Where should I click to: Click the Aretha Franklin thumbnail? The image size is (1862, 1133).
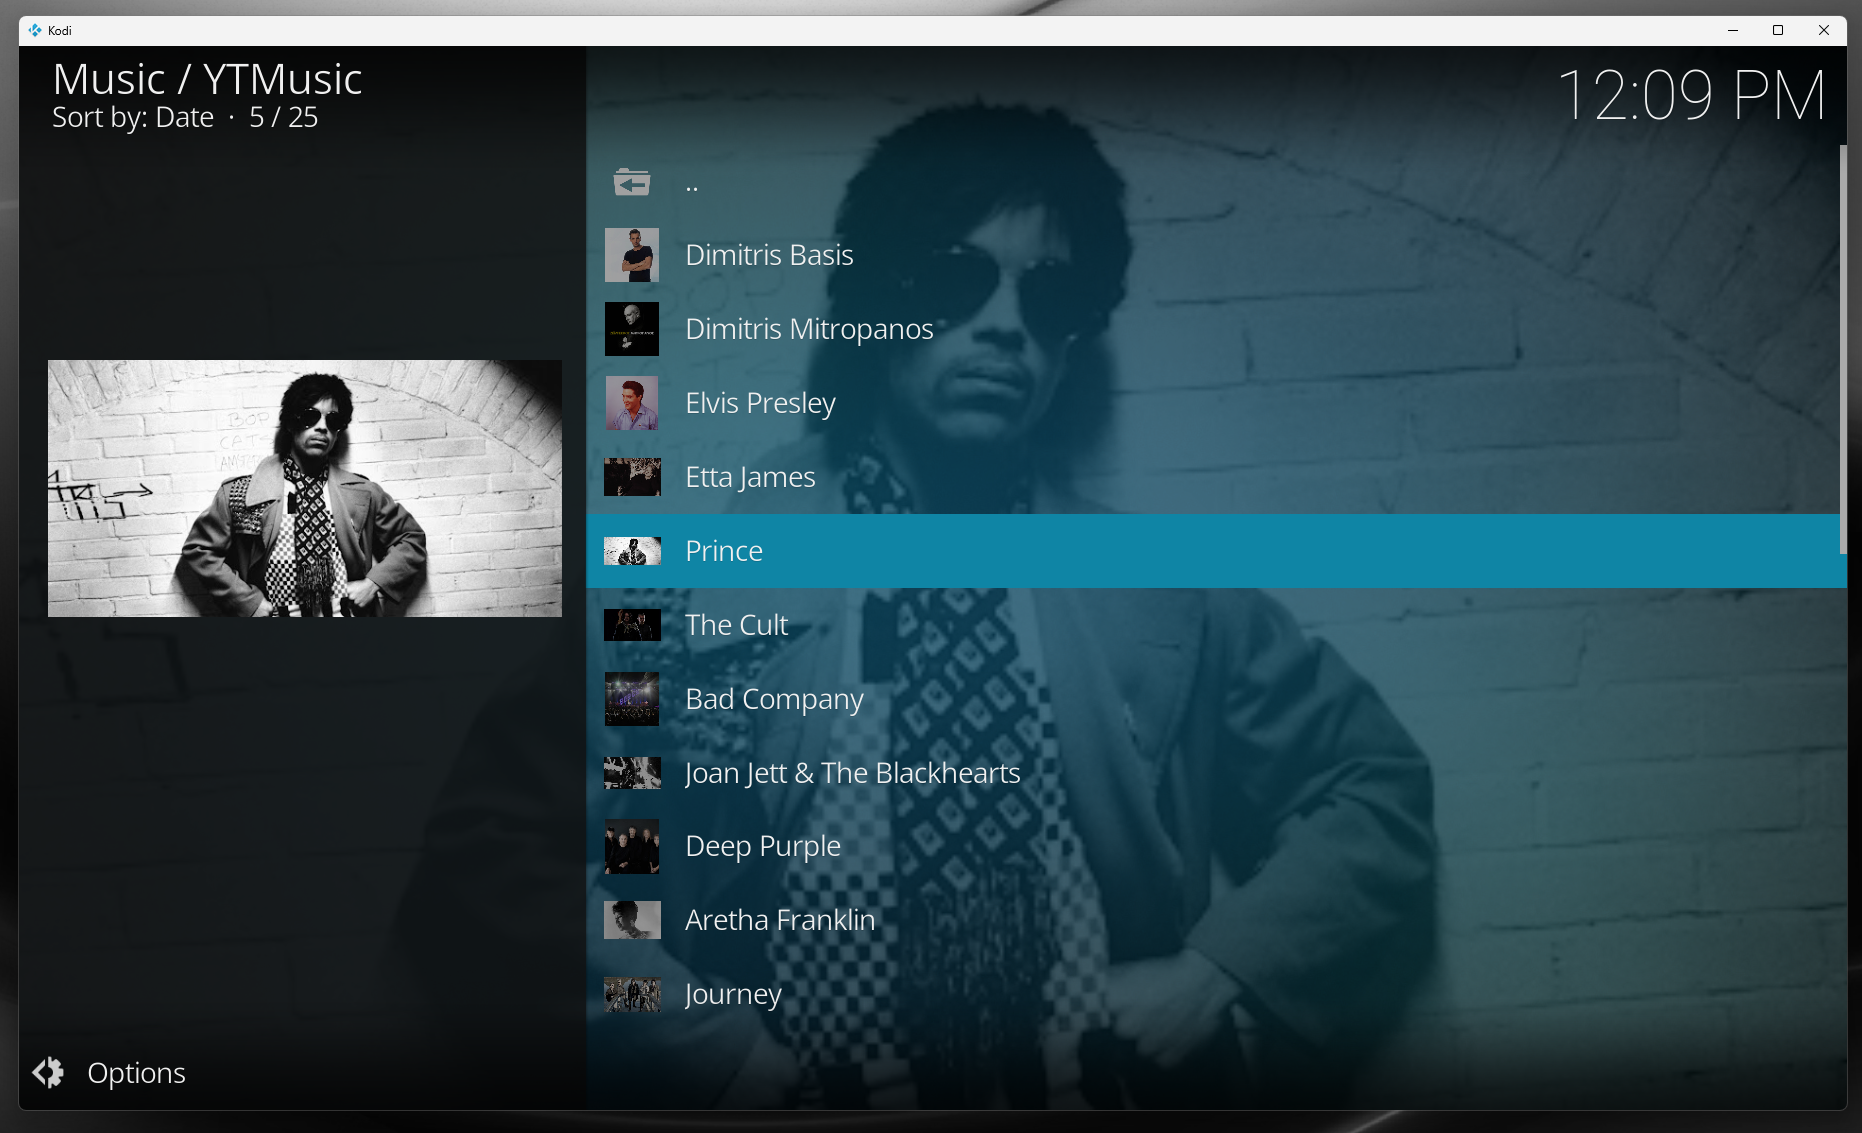coord(632,920)
